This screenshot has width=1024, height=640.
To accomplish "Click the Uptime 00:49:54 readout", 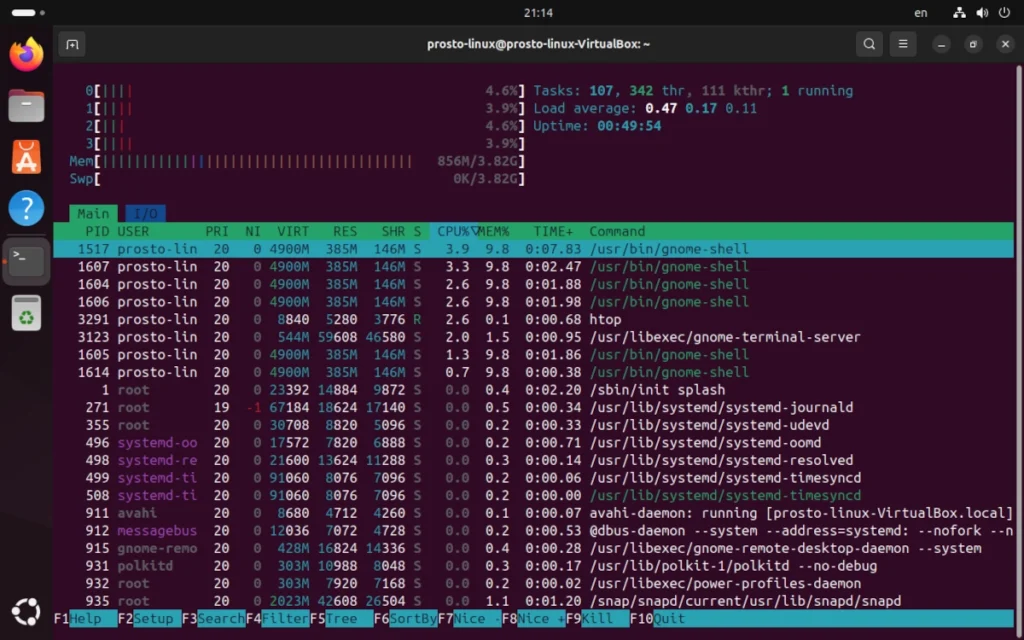I will point(598,126).
